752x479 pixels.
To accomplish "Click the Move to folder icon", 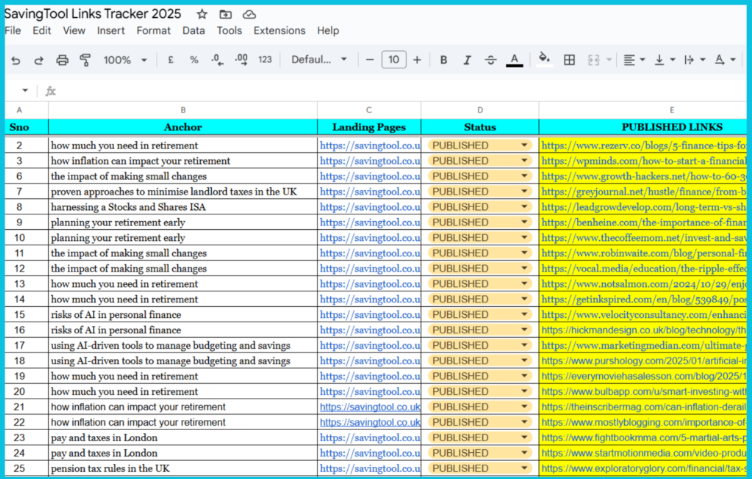I will pos(226,14).
